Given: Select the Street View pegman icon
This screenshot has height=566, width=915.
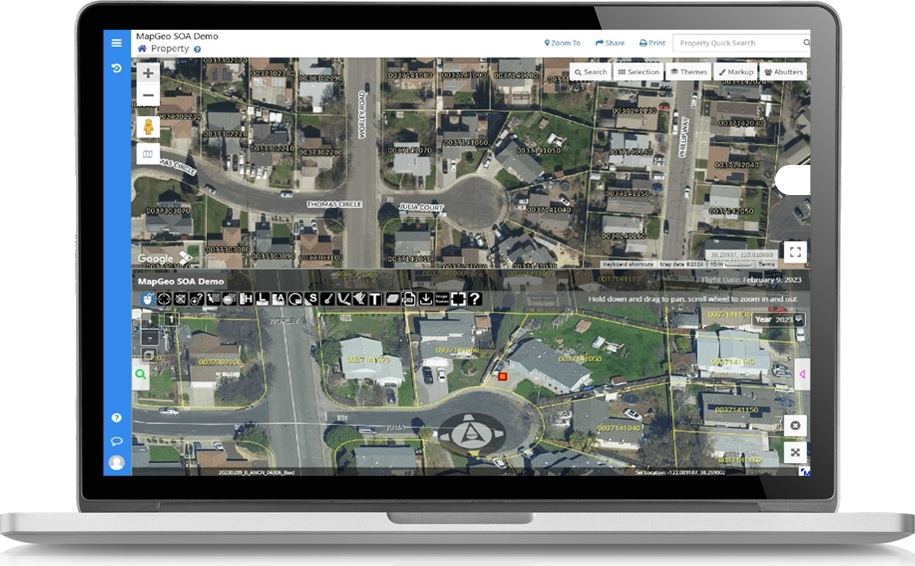Looking at the screenshot, I should (x=148, y=127).
